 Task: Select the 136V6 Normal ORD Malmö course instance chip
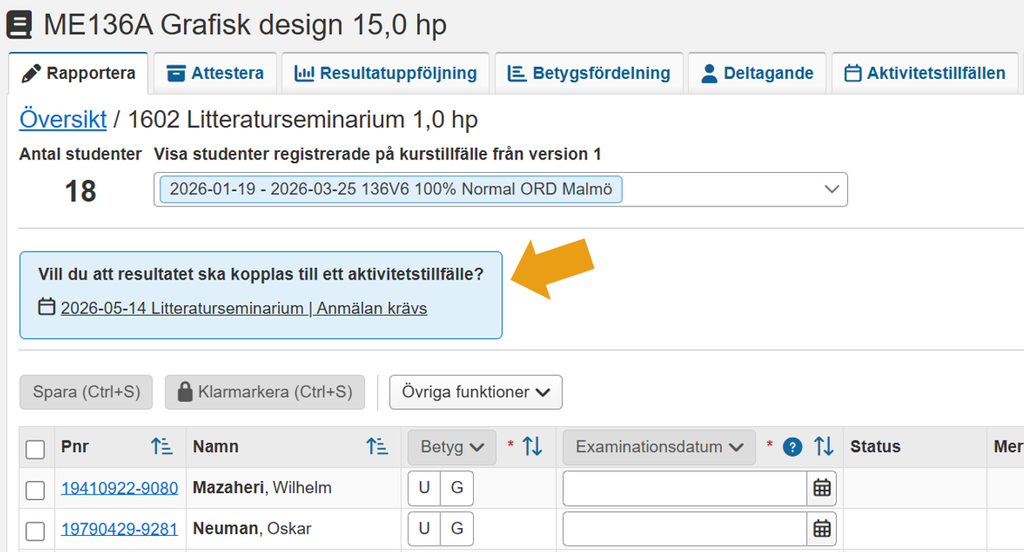coord(391,189)
